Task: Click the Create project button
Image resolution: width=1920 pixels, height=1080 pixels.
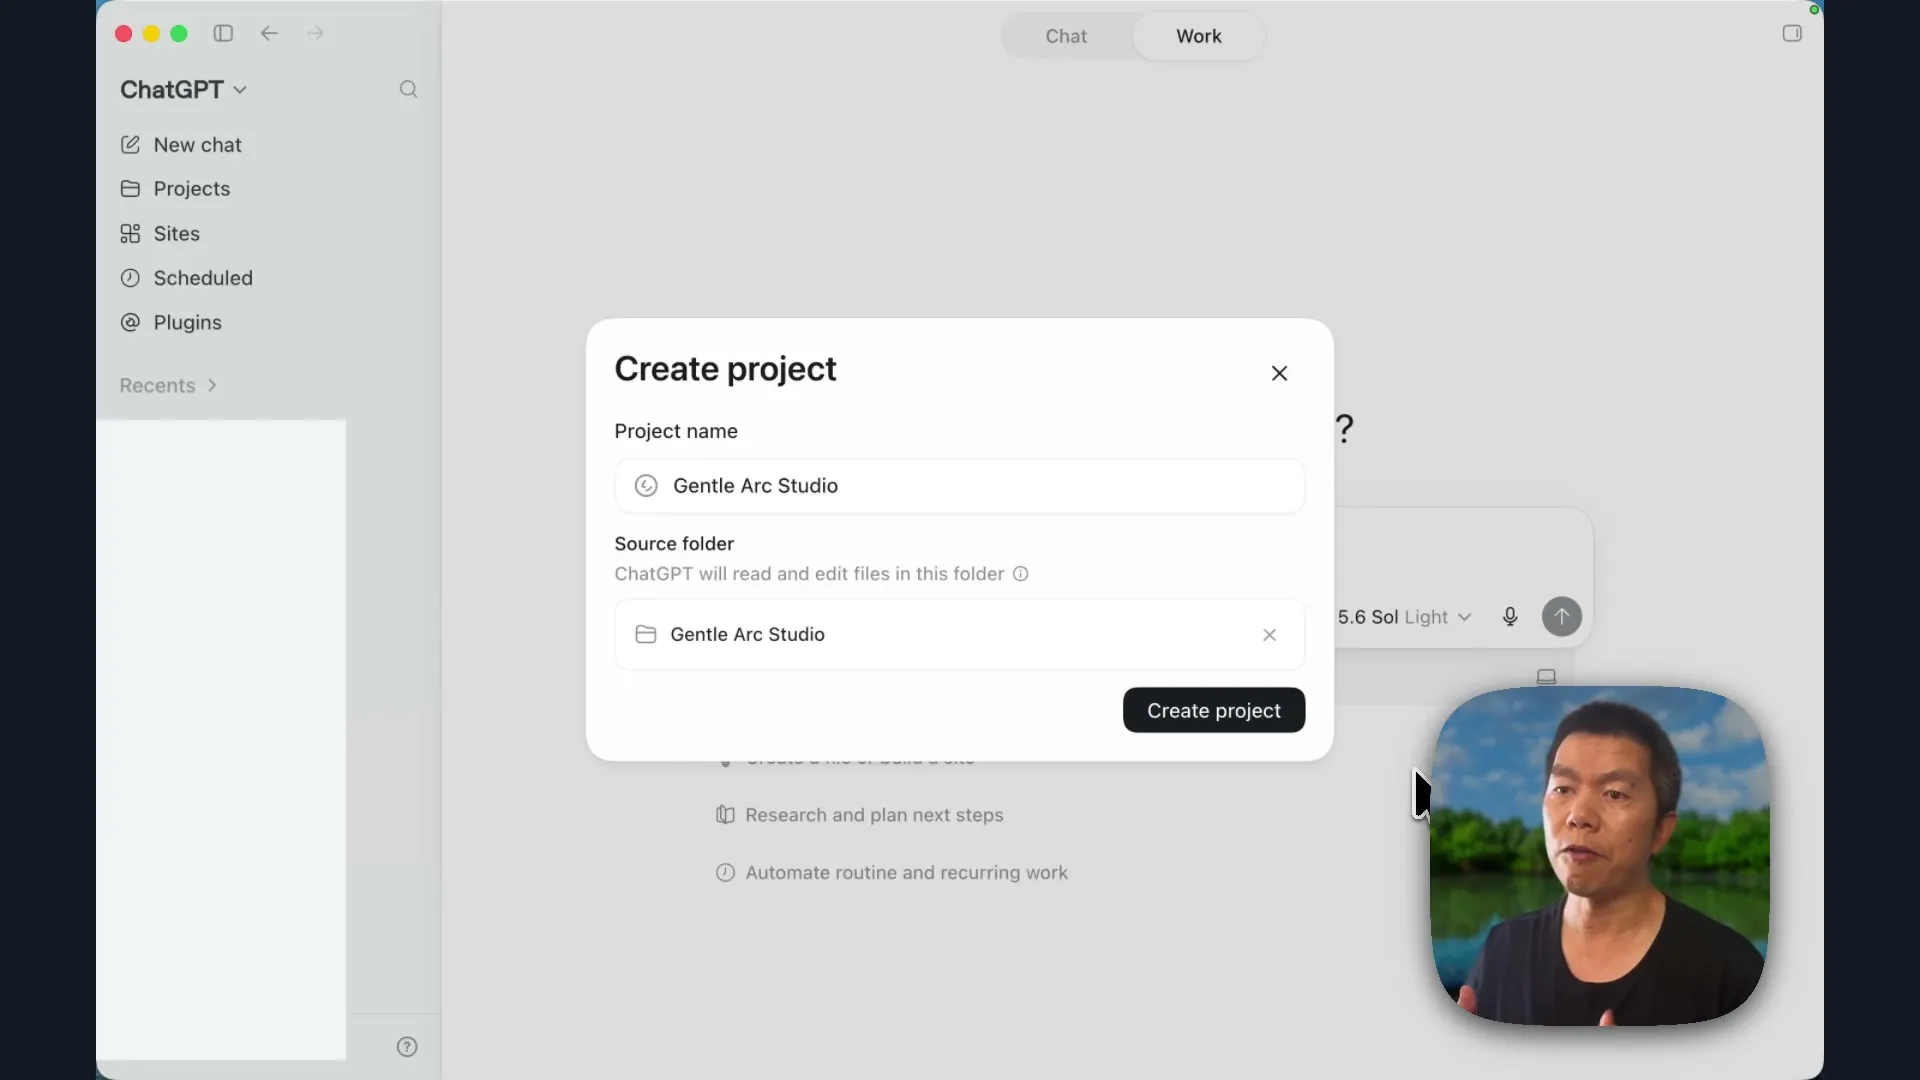Action: coord(1213,710)
